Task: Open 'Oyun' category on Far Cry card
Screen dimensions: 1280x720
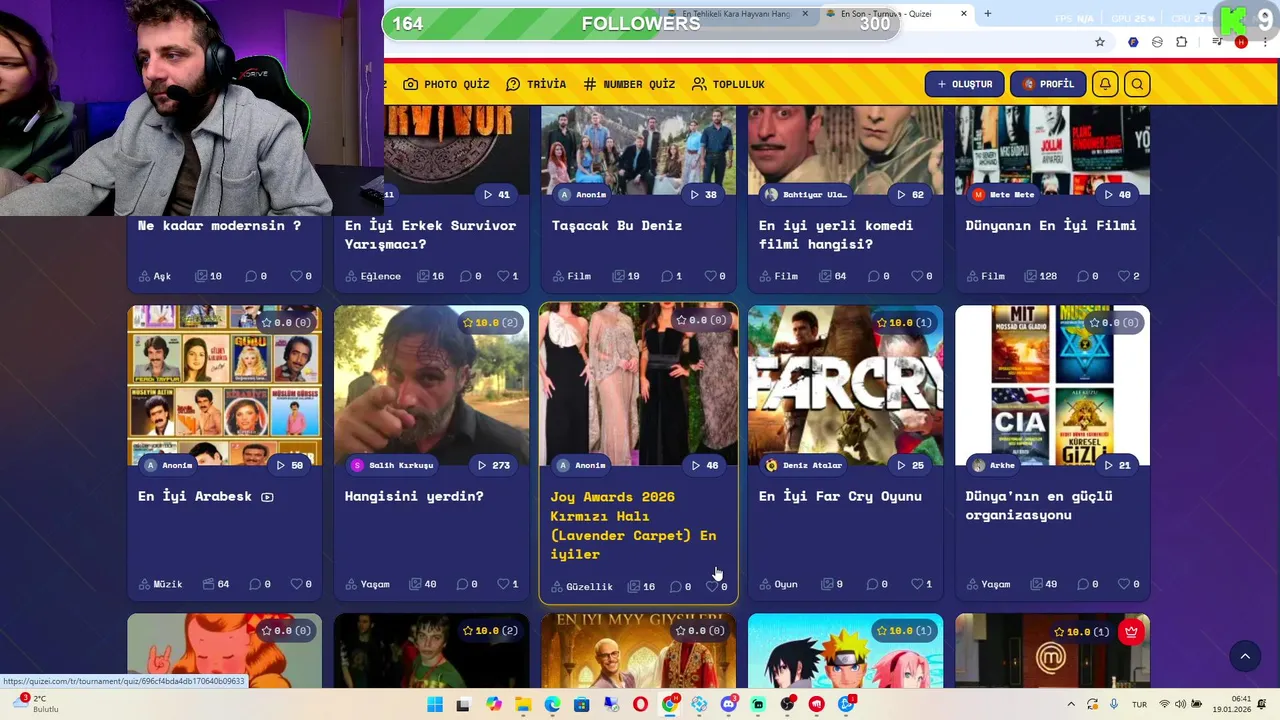Action: point(778,584)
